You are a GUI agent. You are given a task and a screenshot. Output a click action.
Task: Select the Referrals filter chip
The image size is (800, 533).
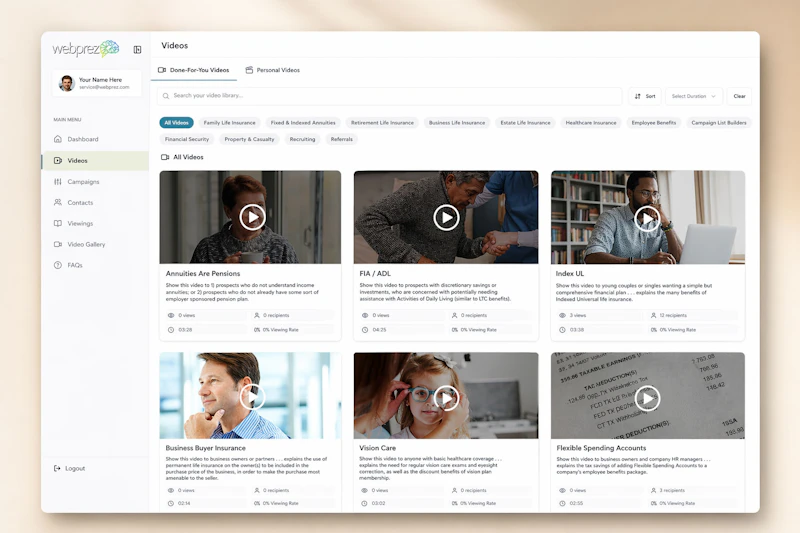(x=341, y=139)
